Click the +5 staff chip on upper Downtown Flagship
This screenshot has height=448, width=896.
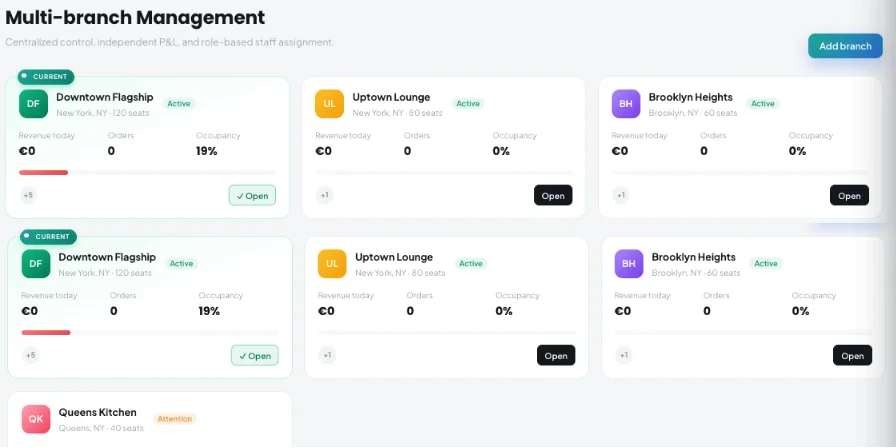click(x=28, y=195)
